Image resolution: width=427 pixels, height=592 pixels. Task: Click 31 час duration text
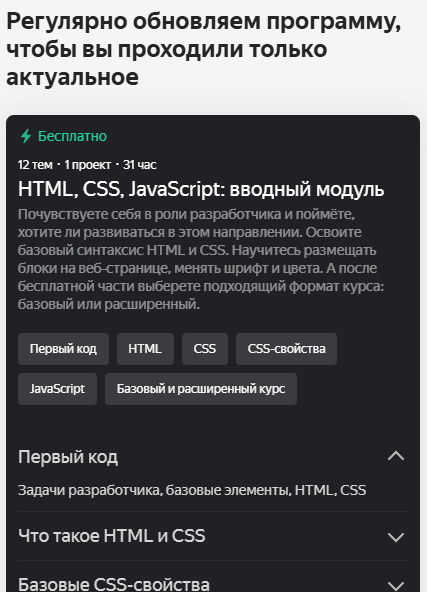point(140,165)
